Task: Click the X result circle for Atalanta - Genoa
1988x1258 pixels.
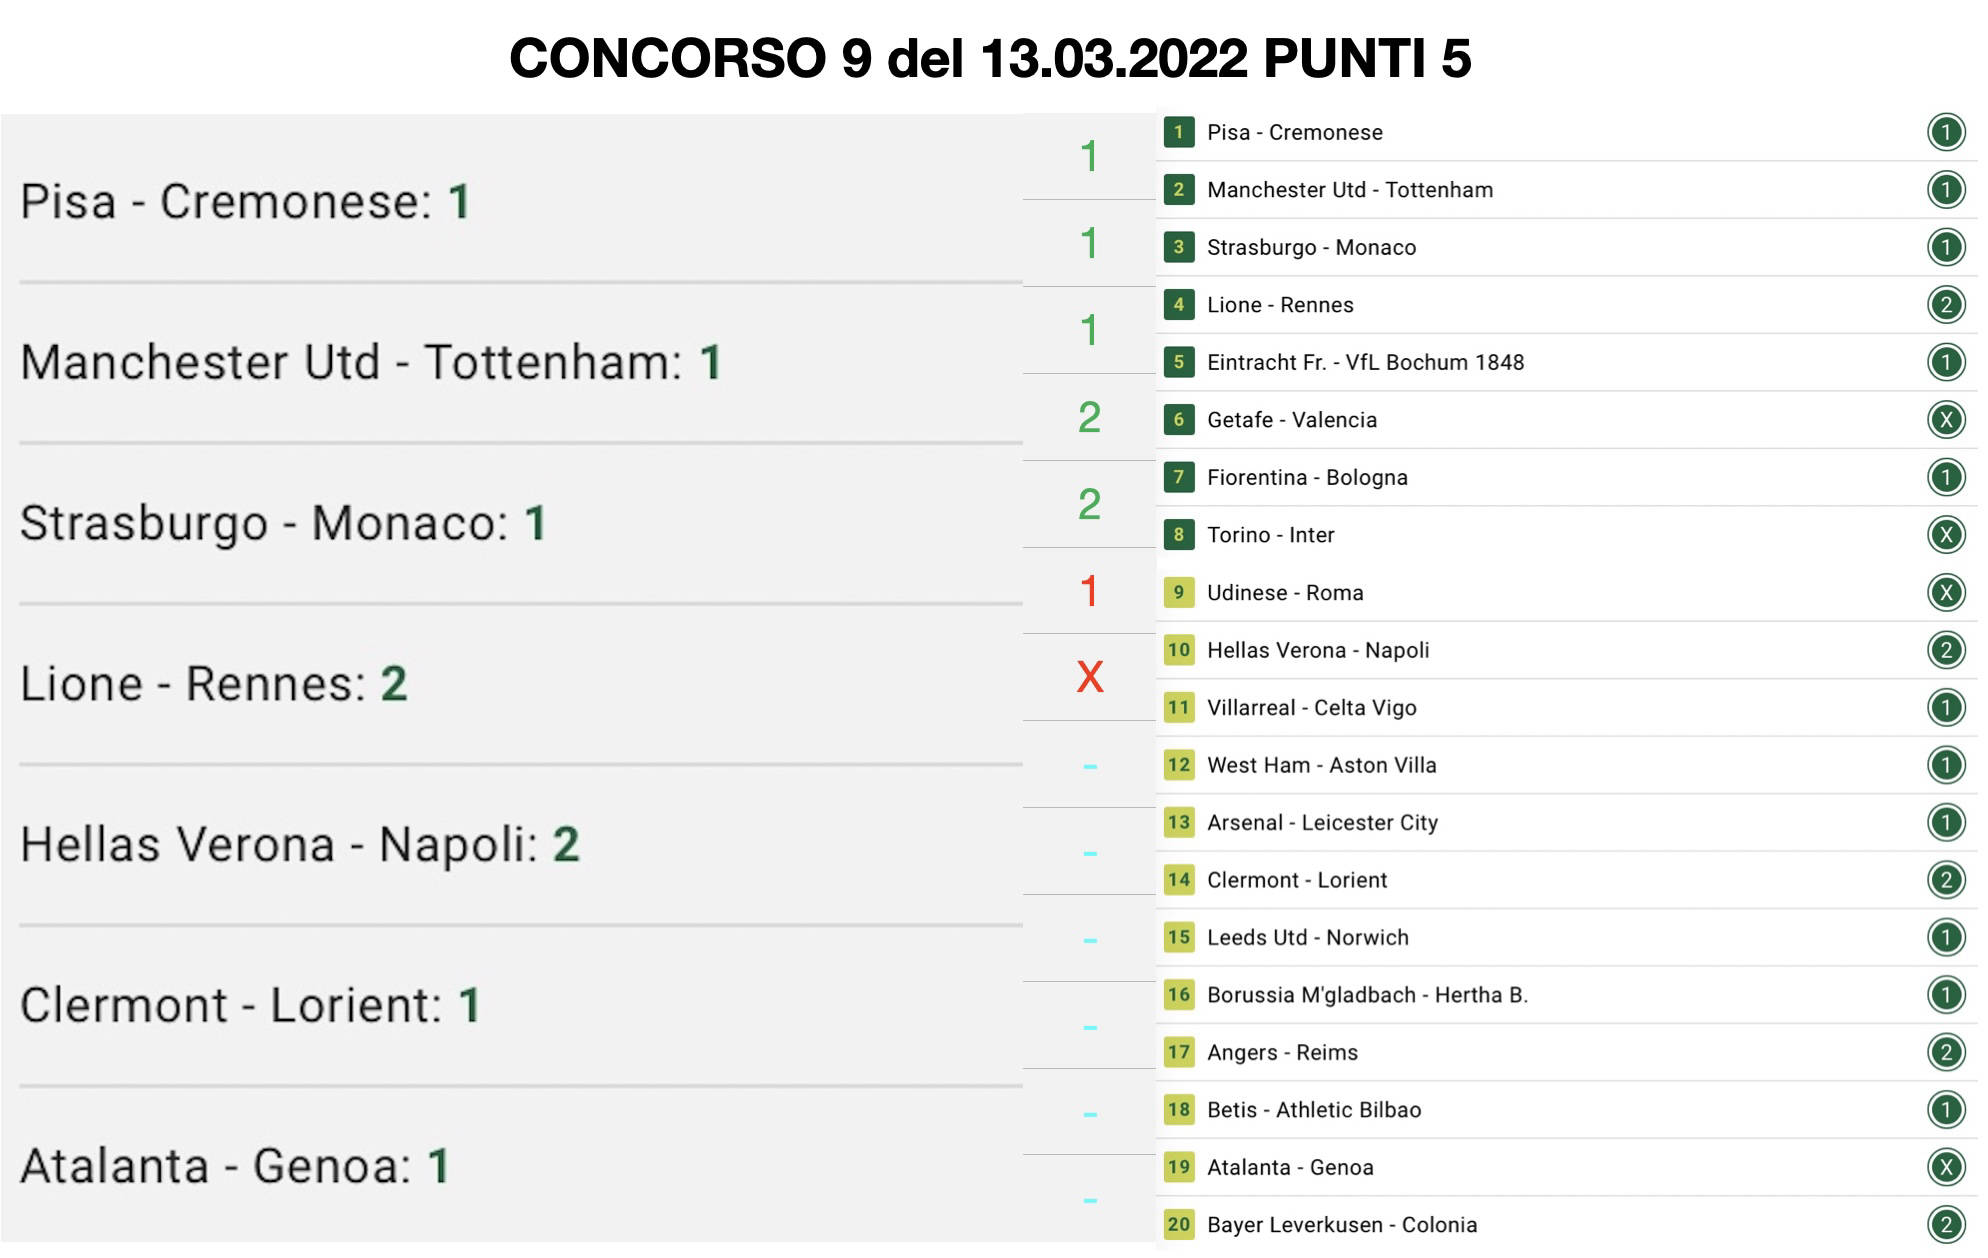Action: (1945, 1167)
